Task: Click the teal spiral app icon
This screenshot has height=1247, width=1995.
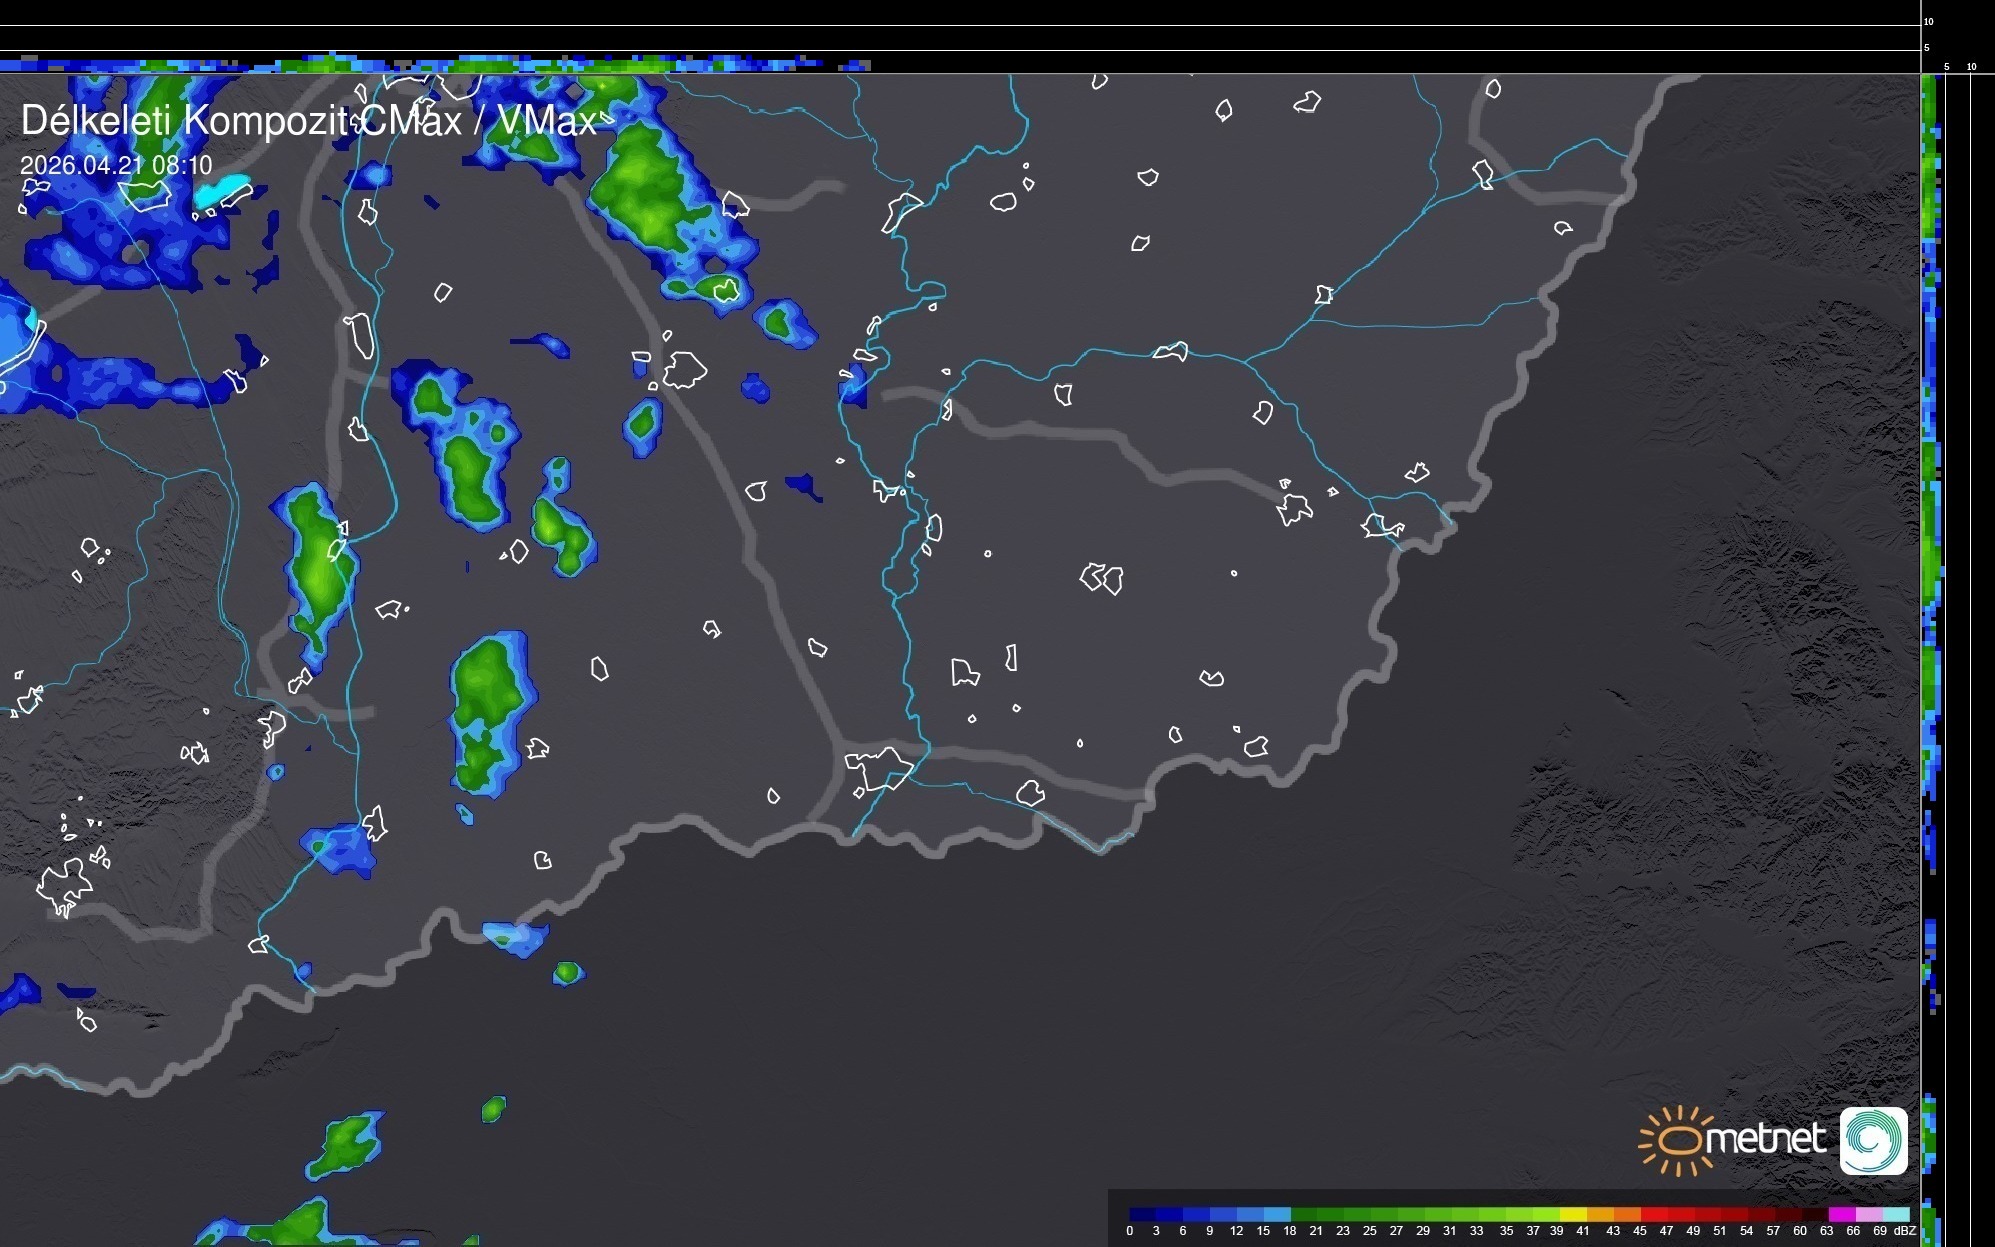Action: click(1873, 1140)
